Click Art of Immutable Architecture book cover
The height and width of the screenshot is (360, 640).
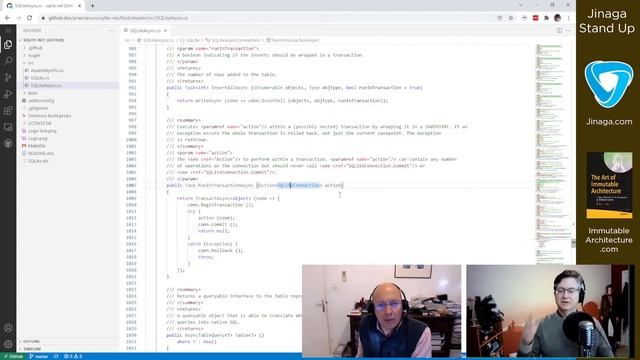pos(609,185)
